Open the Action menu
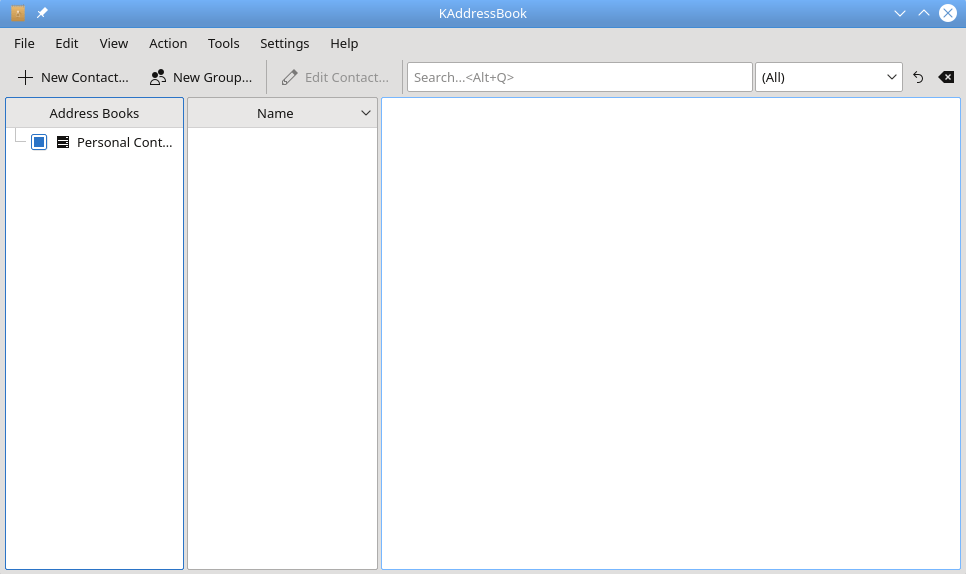The image size is (966, 574). [168, 43]
